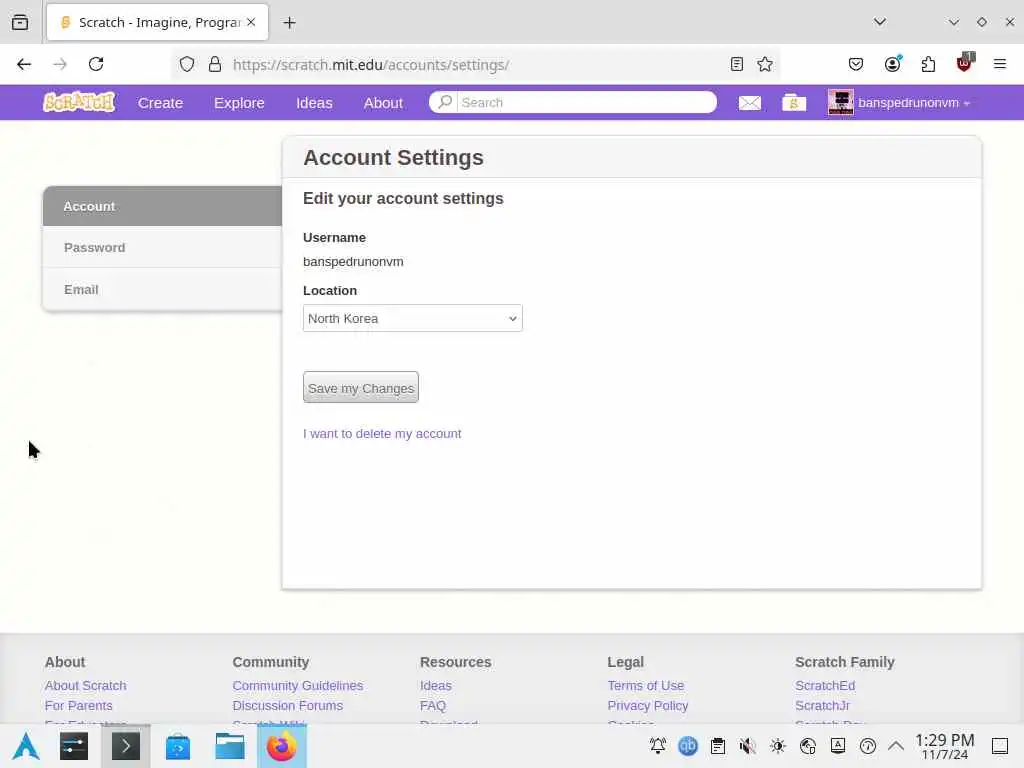Screen dimensions: 1024x768
Task: Open the clipboard tray icon
Action: 718,746
